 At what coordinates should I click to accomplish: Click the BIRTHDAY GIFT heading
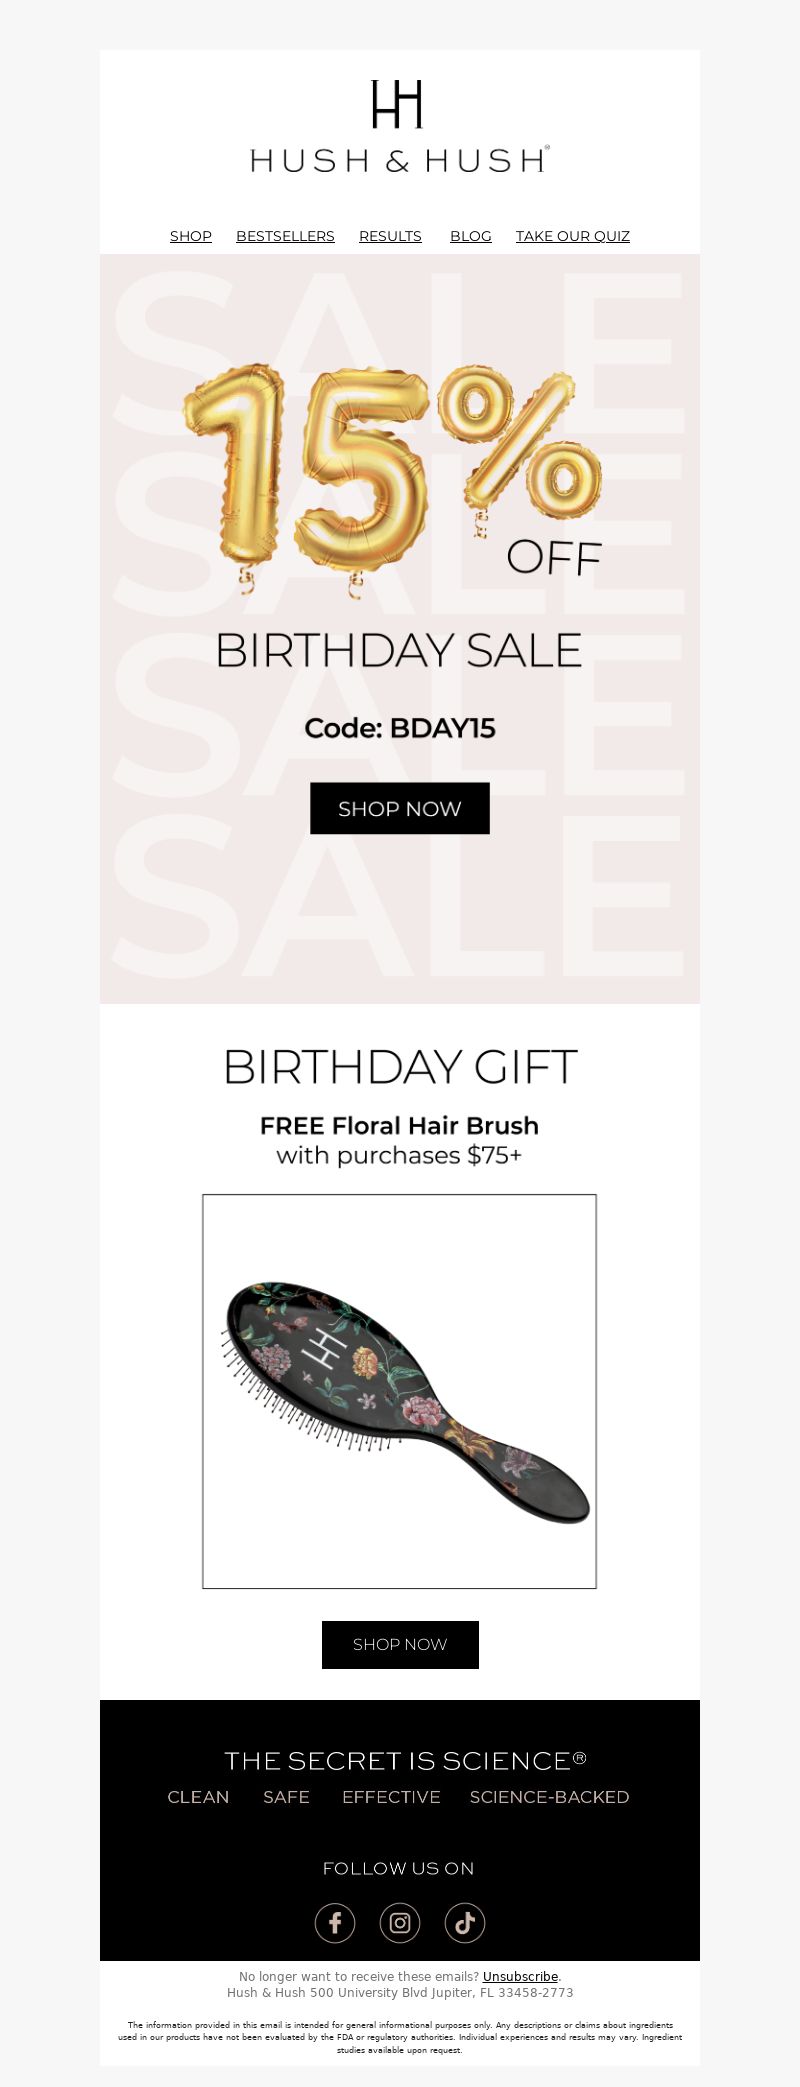point(400,1067)
